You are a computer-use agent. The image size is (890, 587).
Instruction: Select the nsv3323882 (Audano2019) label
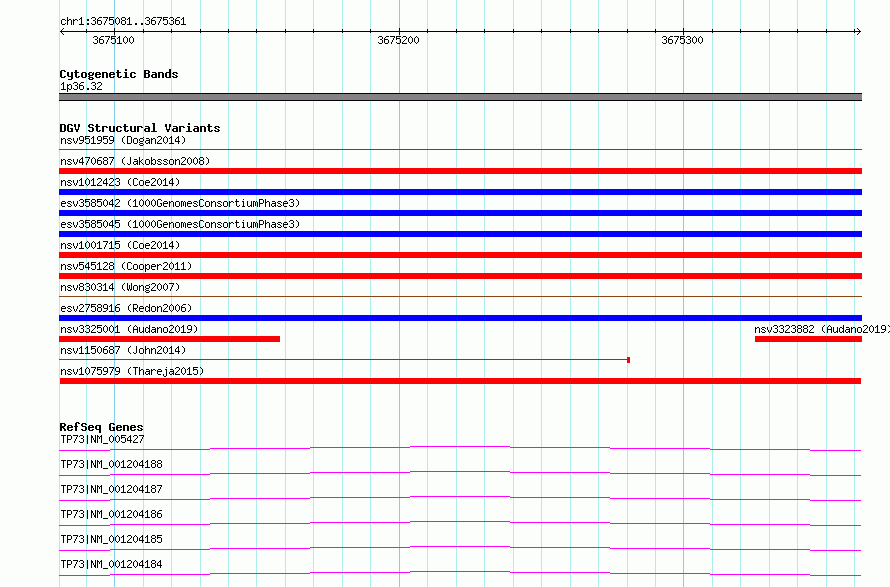click(x=822, y=329)
